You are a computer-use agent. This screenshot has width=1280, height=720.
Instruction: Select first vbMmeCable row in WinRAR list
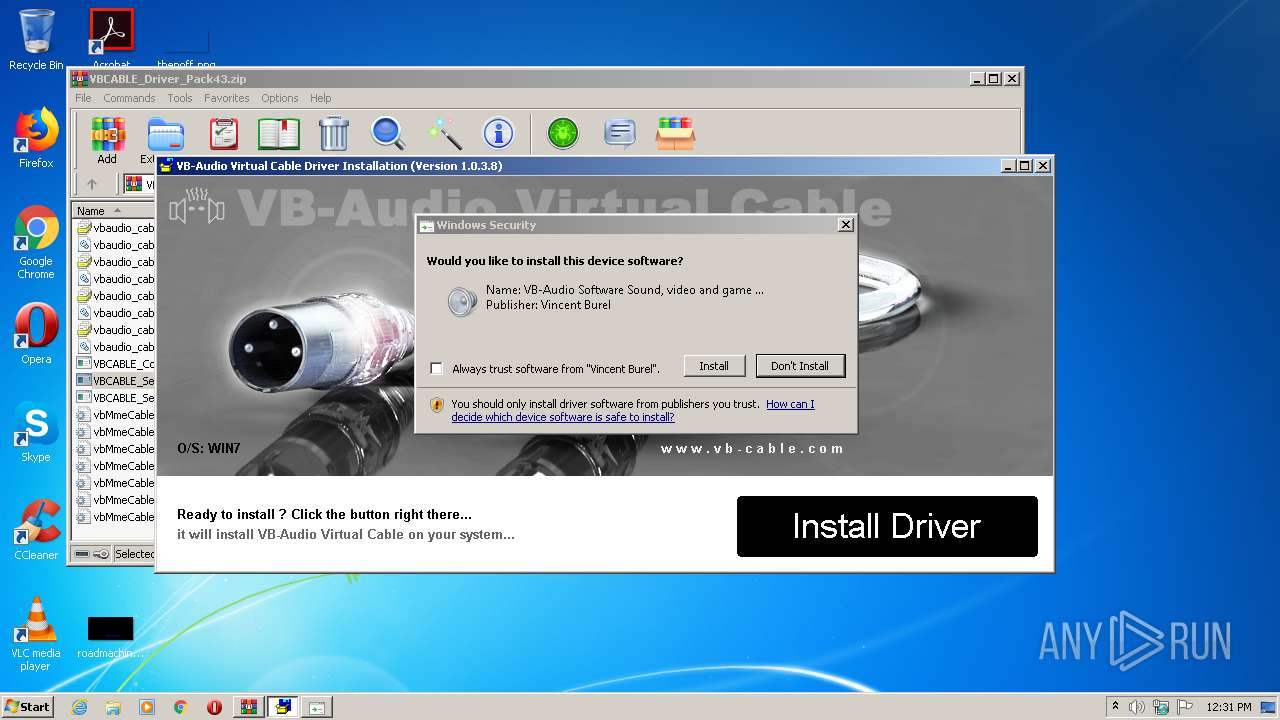click(115, 415)
